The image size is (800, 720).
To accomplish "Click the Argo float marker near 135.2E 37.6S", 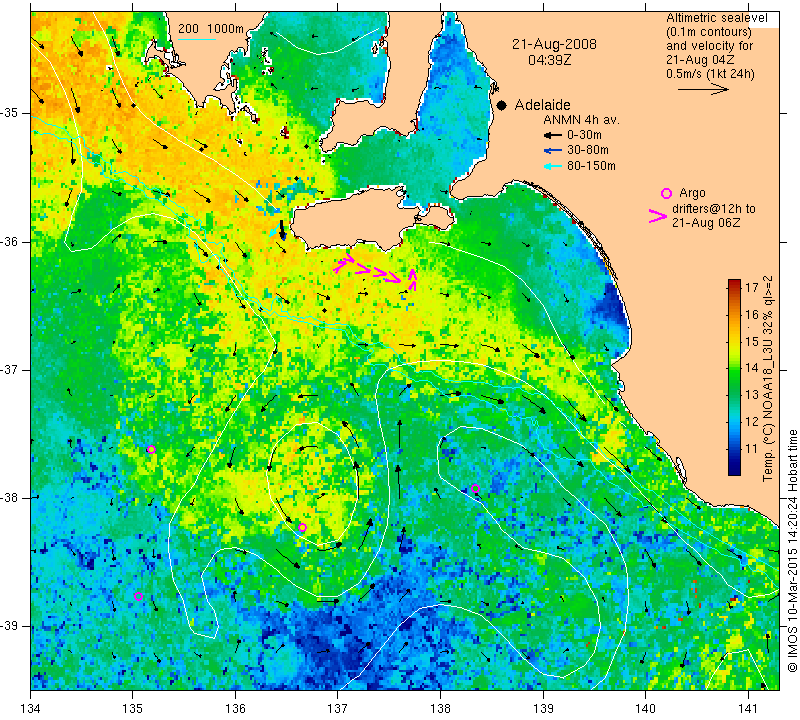I will (152, 450).
